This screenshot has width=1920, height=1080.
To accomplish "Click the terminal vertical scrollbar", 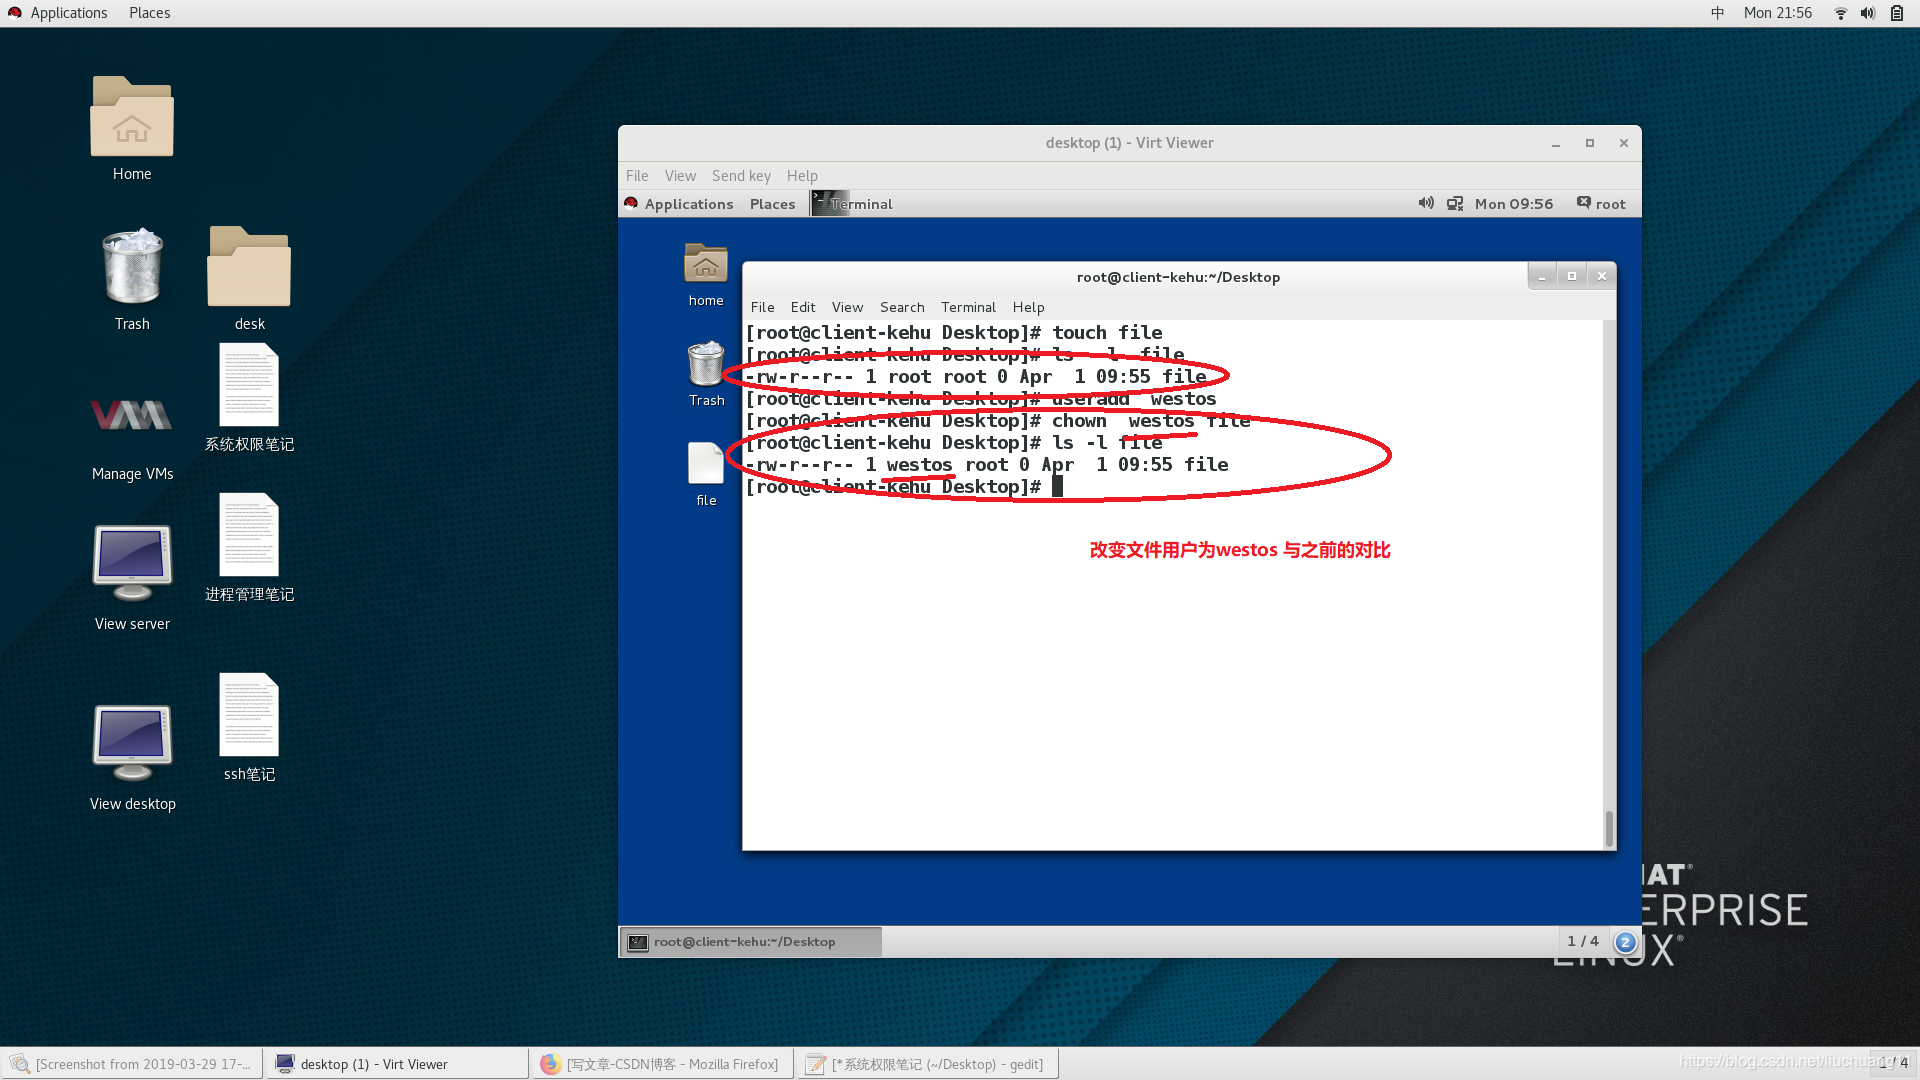I will 1608,829.
